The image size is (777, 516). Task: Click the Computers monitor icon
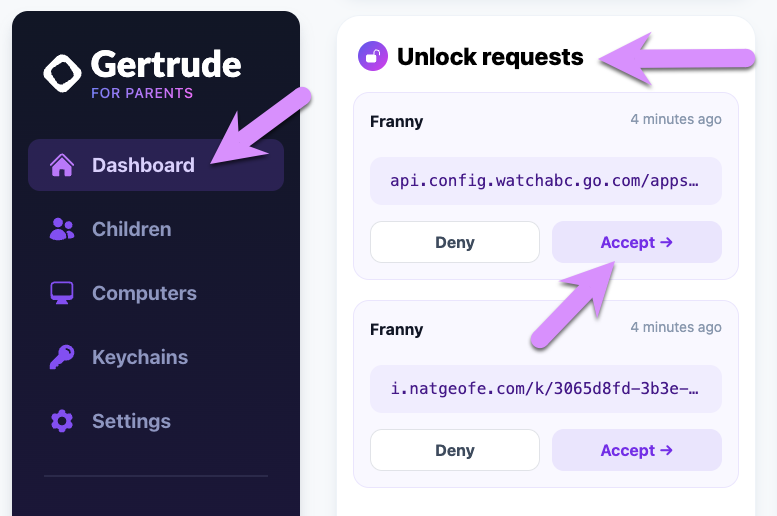coord(62,293)
